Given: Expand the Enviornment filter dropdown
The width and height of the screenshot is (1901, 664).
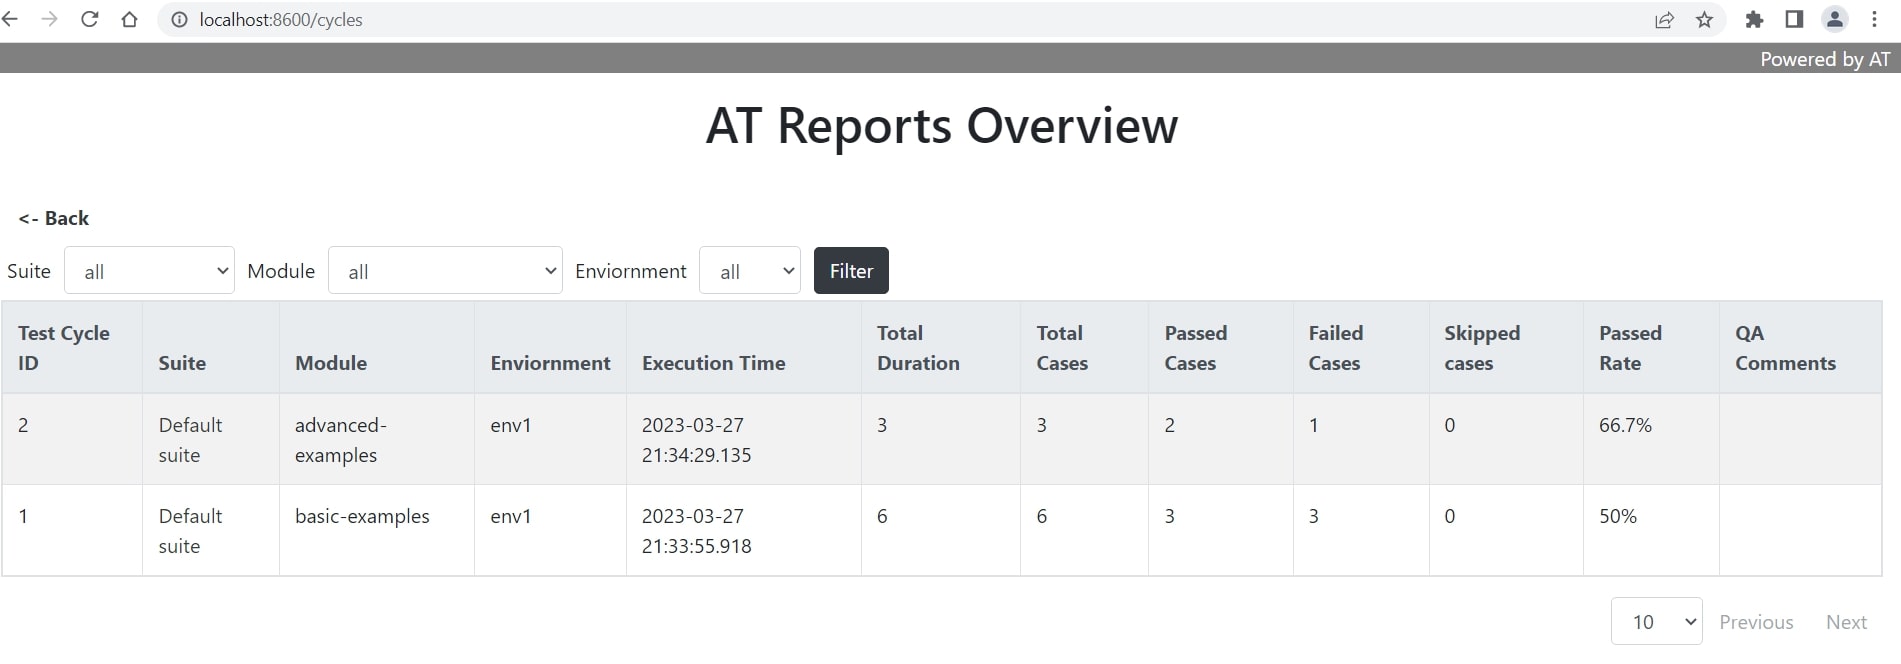Looking at the screenshot, I should [750, 271].
